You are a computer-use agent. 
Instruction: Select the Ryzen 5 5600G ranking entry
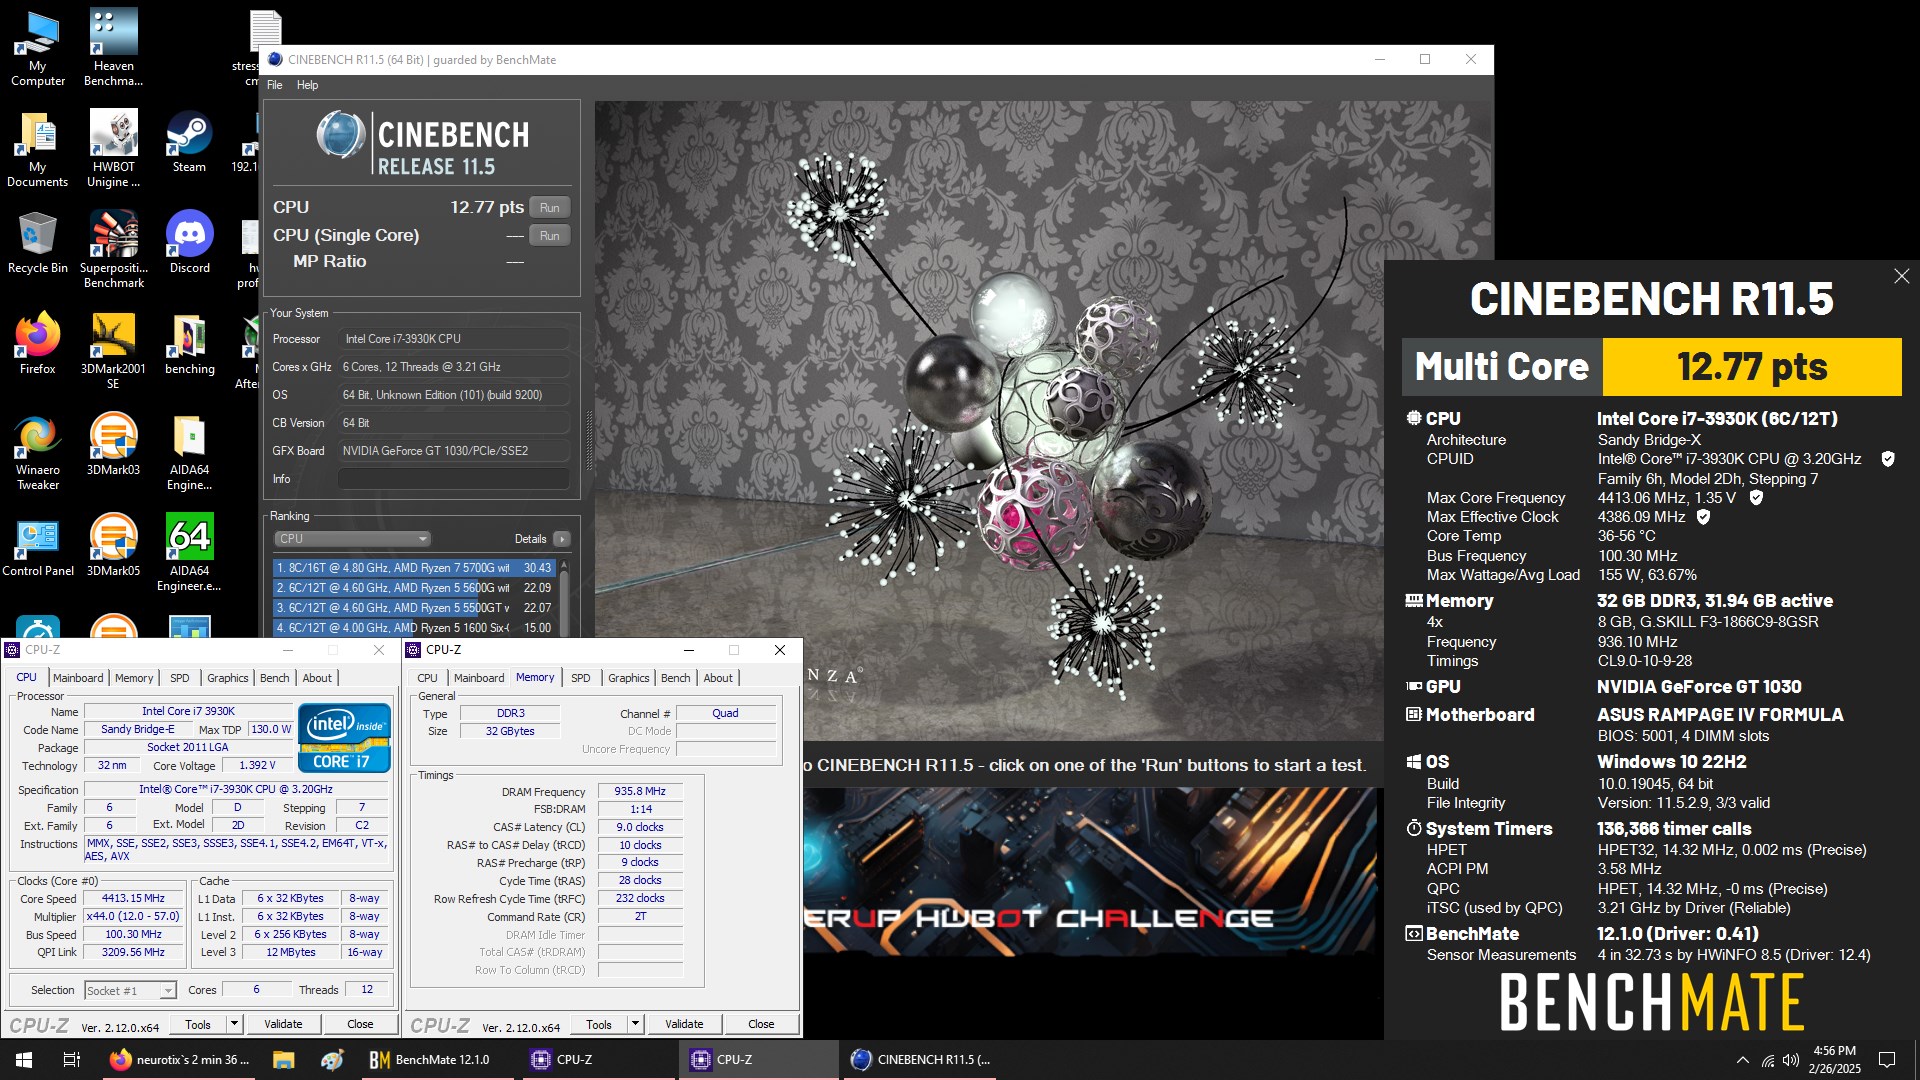tap(414, 588)
